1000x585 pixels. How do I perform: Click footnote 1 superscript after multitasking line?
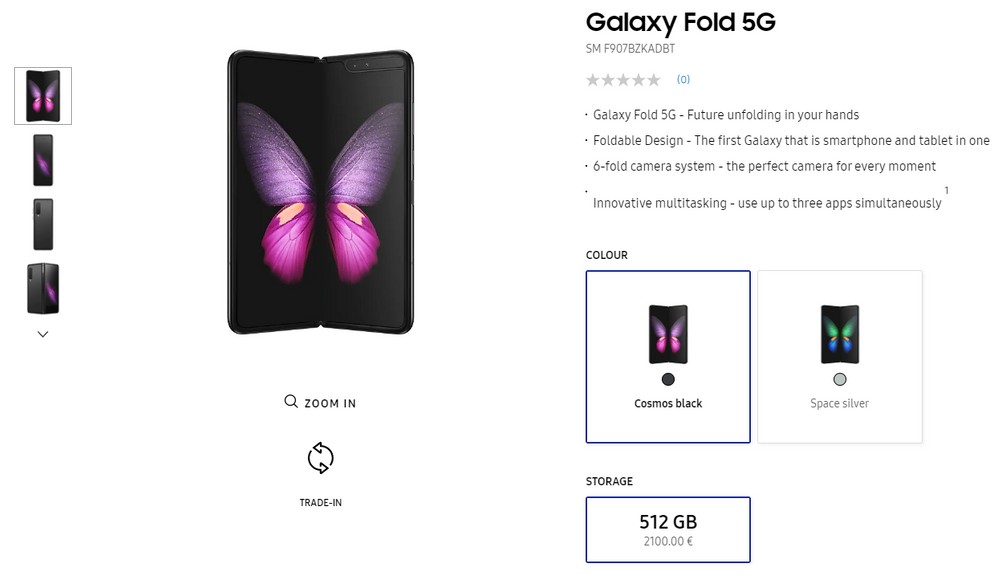coord(946,190)
